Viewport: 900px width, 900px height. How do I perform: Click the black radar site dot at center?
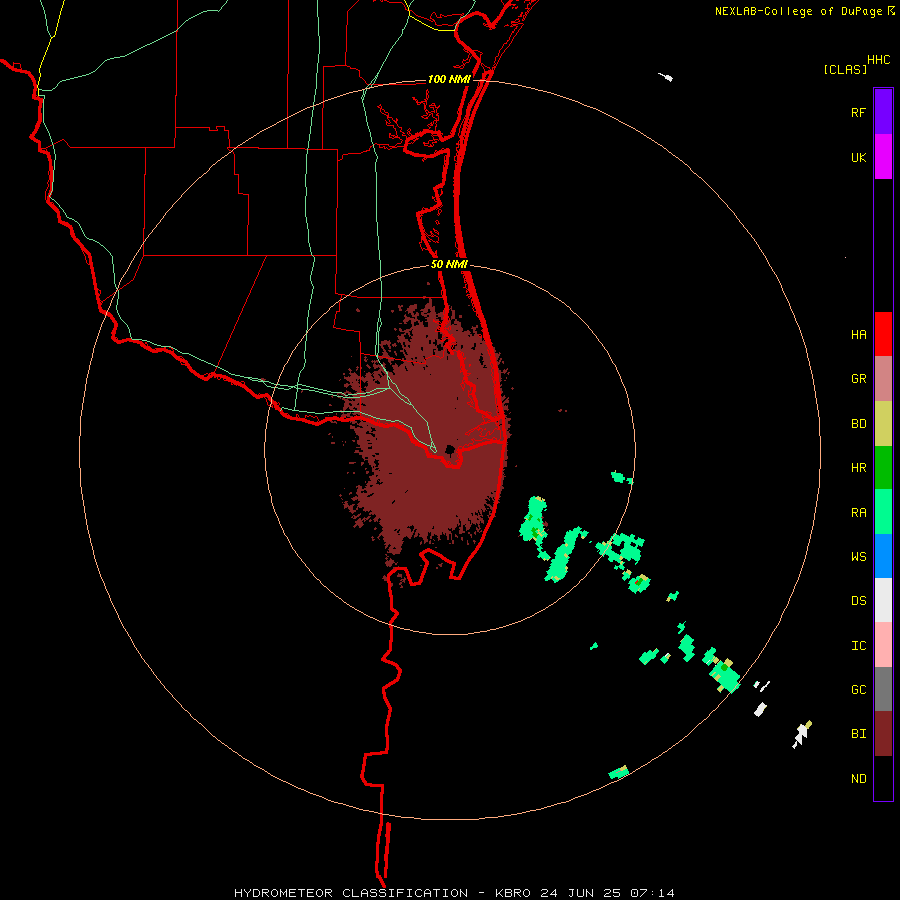point(450,449)
